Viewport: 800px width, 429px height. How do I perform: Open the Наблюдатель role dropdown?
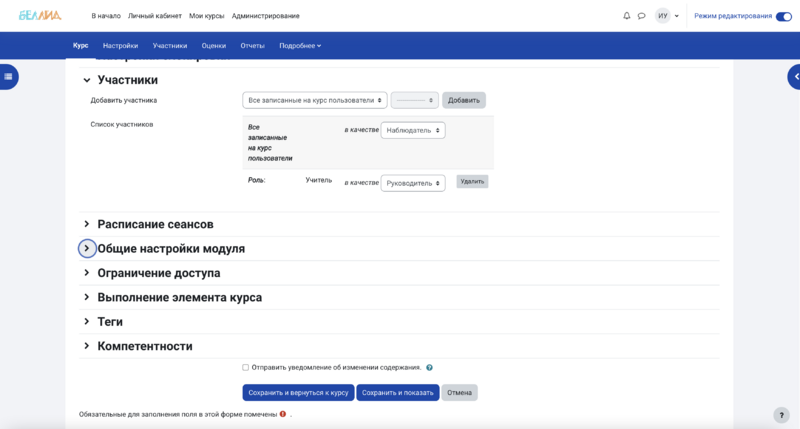pos(413,130)
